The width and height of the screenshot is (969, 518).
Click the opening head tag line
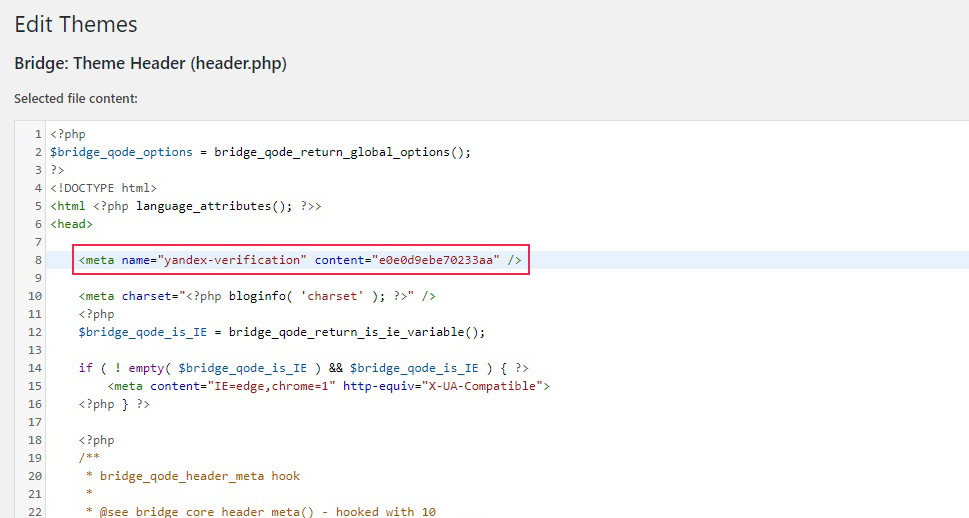point(72,224)
